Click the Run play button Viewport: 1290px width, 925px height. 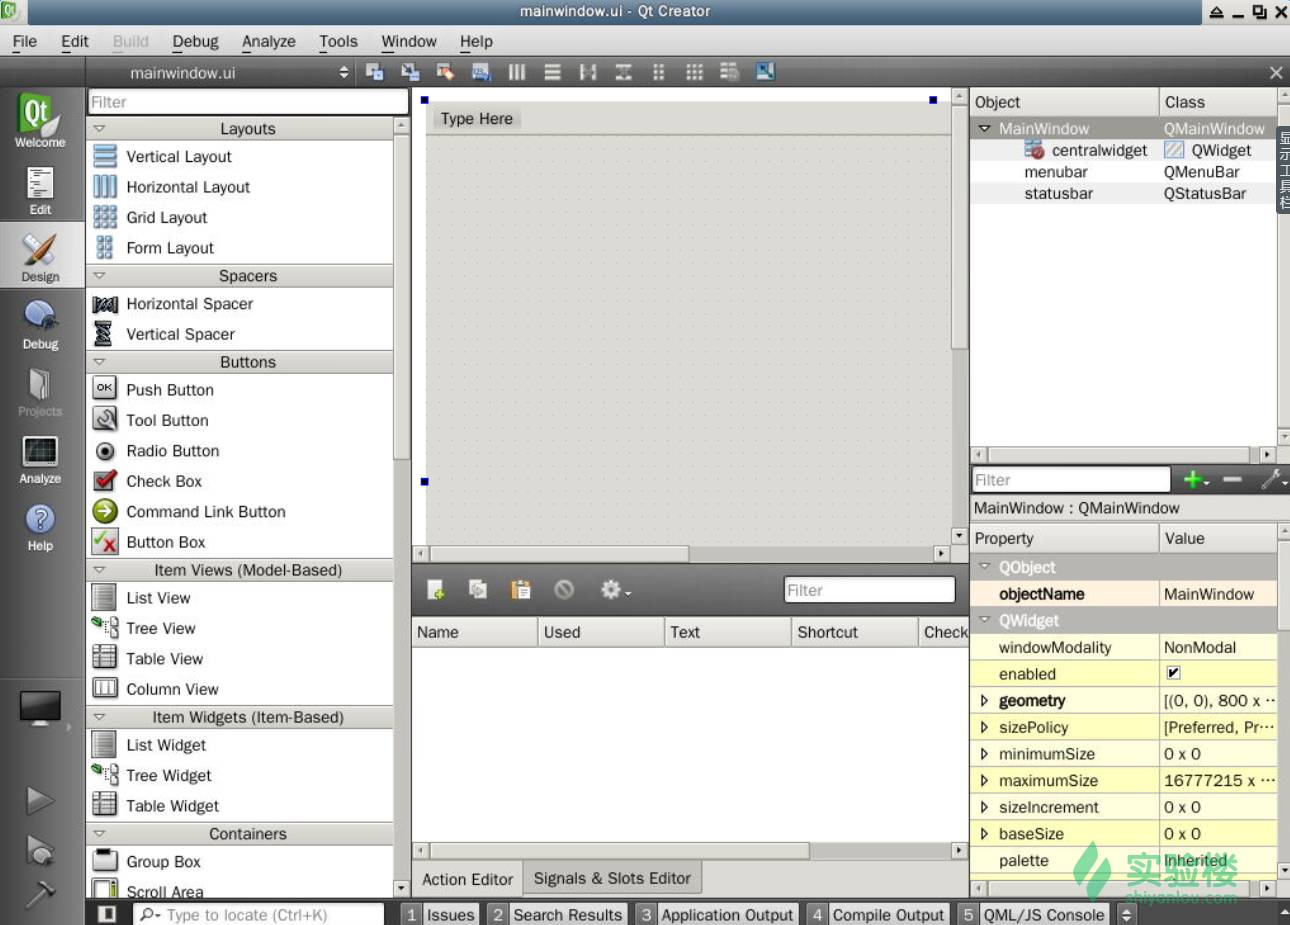click(40, 800)
